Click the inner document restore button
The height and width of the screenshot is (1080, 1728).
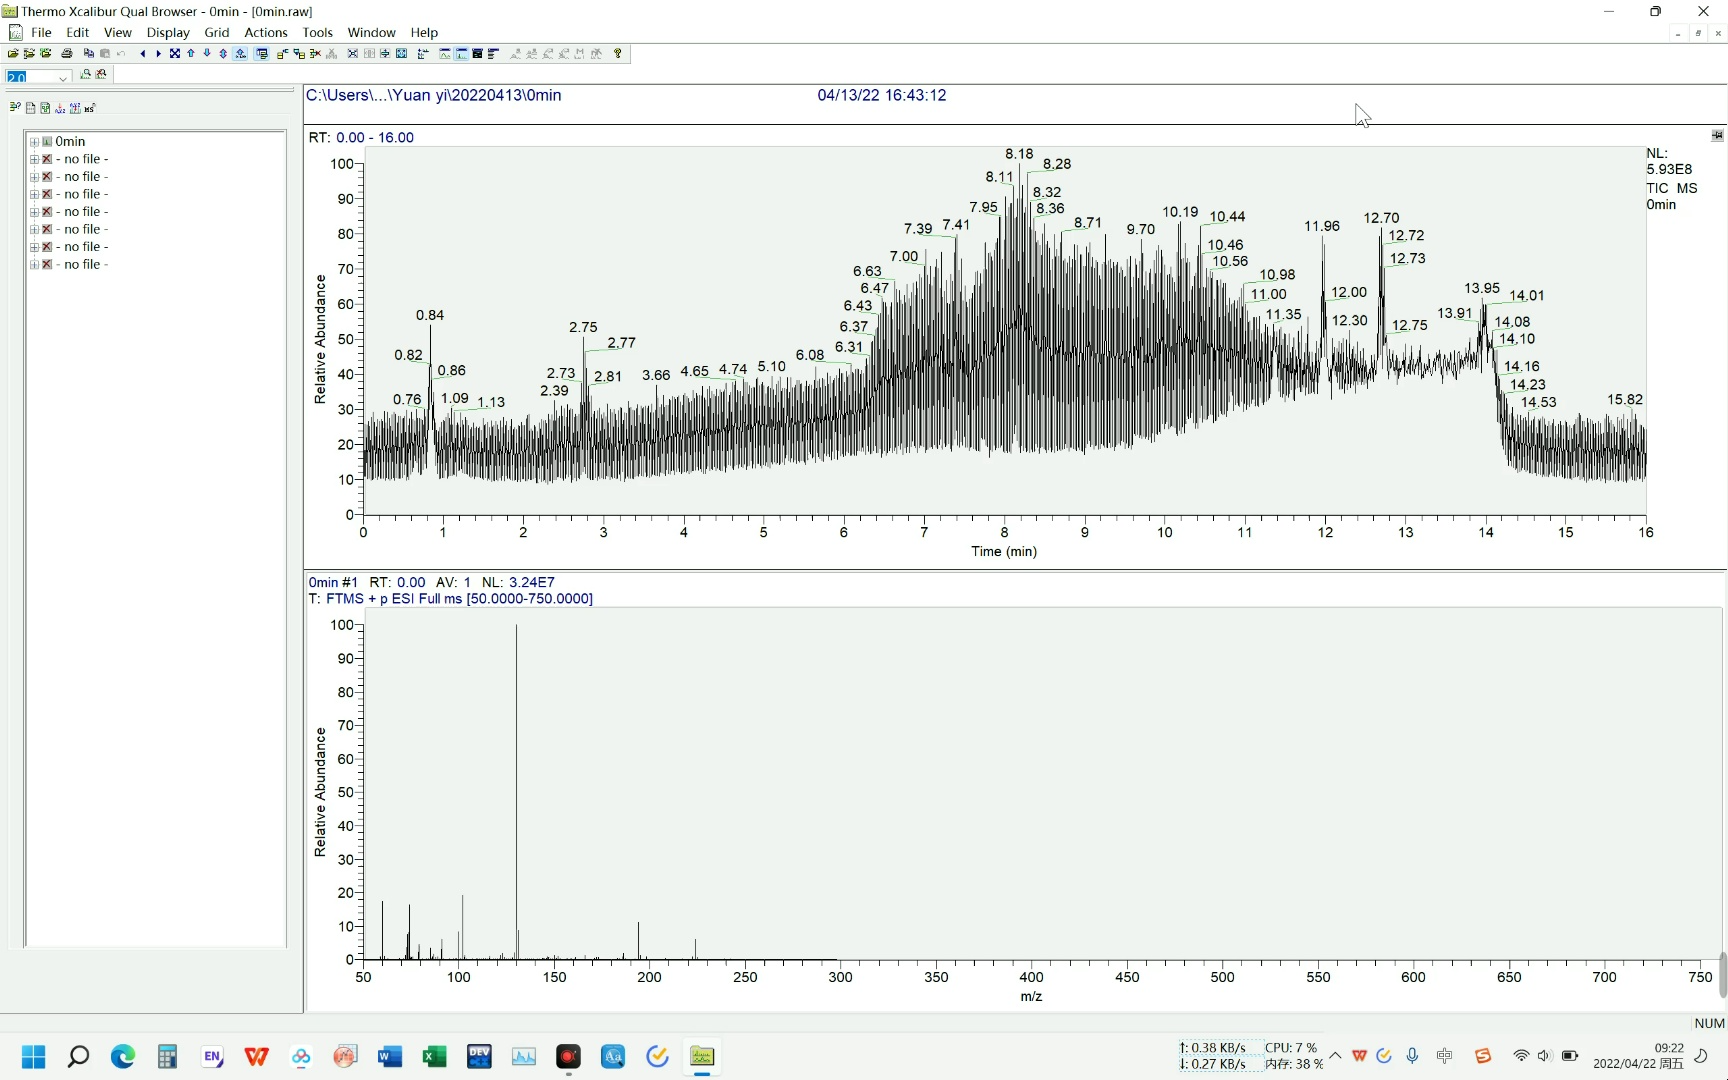[x=1698, y=33]
